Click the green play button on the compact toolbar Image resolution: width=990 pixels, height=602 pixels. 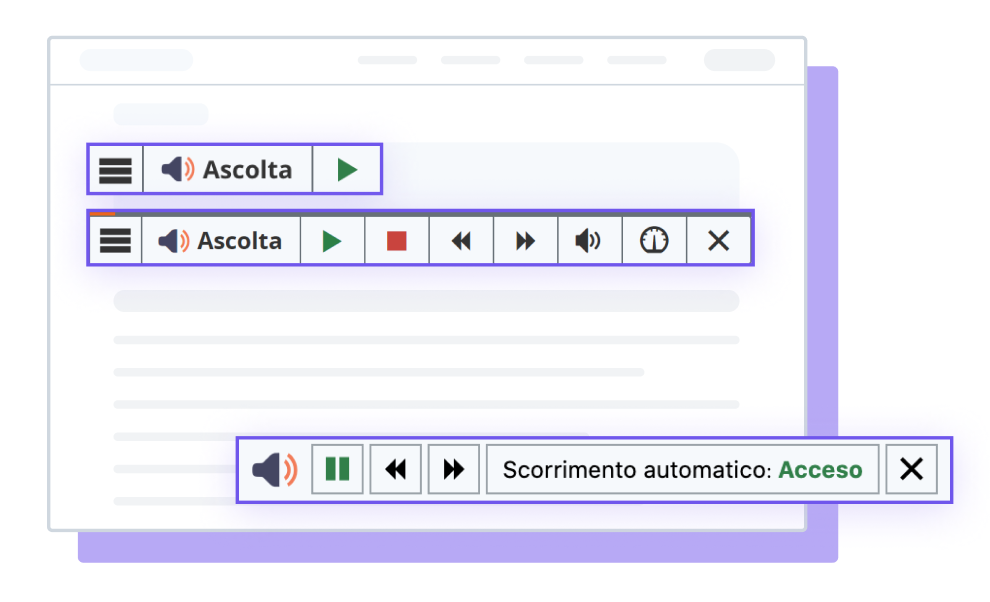(347, 169)
